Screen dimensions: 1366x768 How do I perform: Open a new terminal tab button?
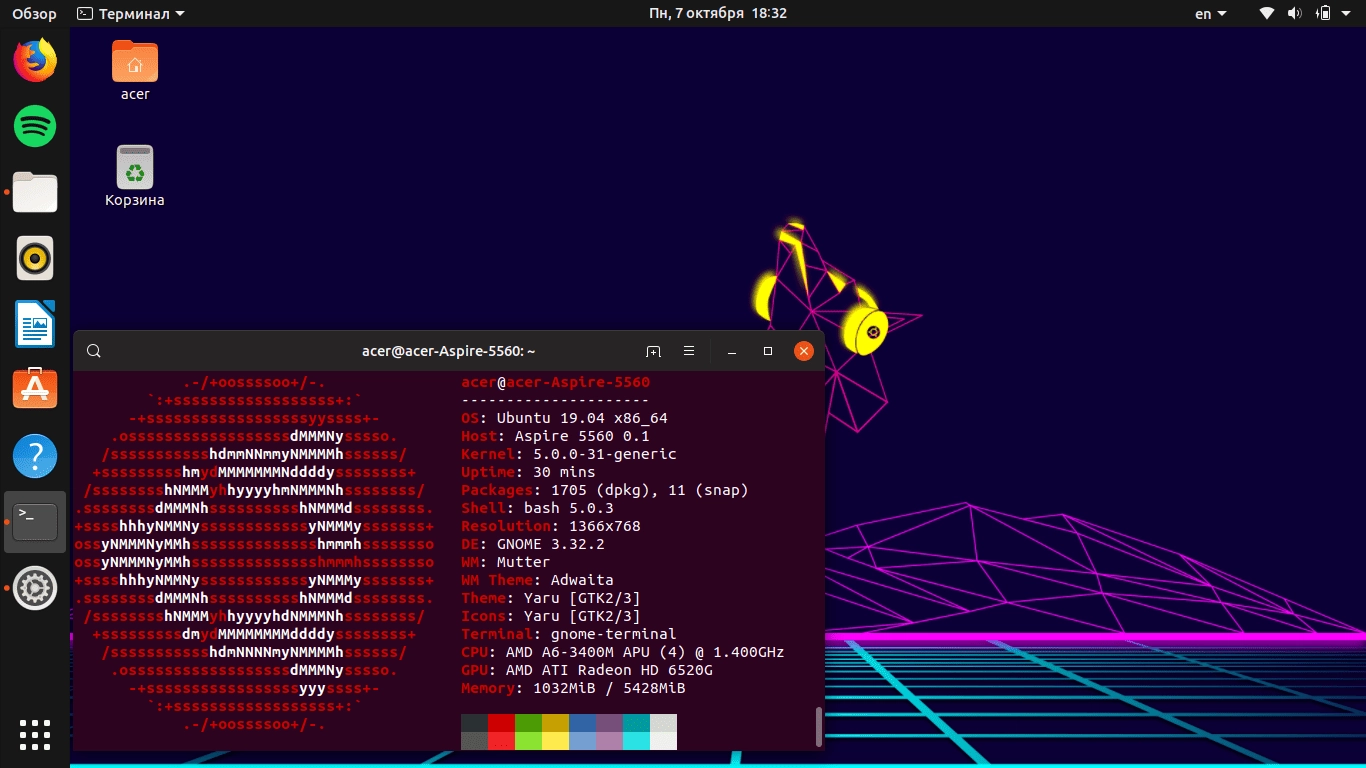[x=653, y=351]
